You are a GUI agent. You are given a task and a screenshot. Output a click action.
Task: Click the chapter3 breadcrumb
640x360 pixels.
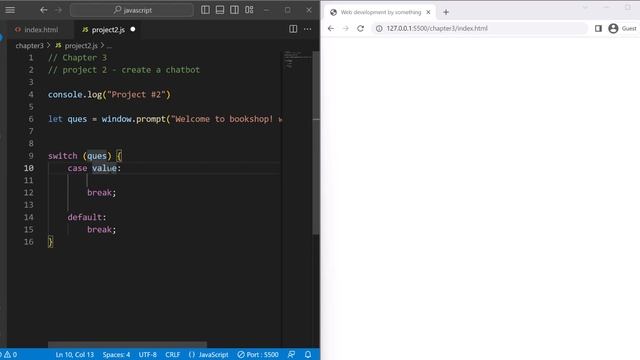[29, 46]
